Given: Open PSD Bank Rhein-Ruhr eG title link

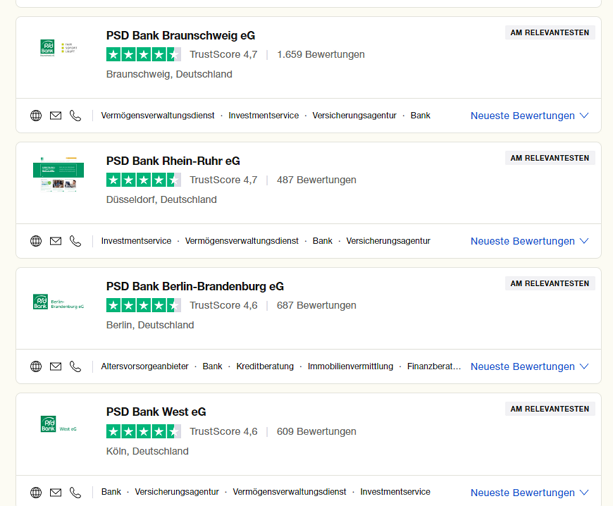Looking at the screenshot, I should 173,161.
